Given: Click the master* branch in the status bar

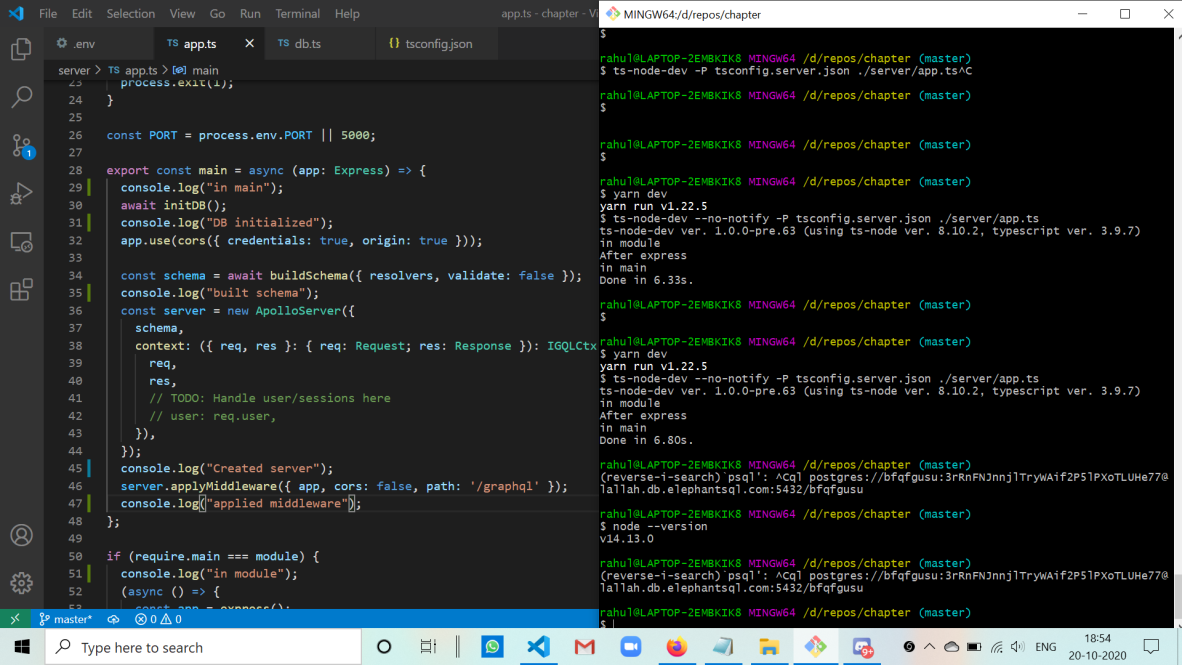Looking at the screenshot, I should (x=64, y=619).
